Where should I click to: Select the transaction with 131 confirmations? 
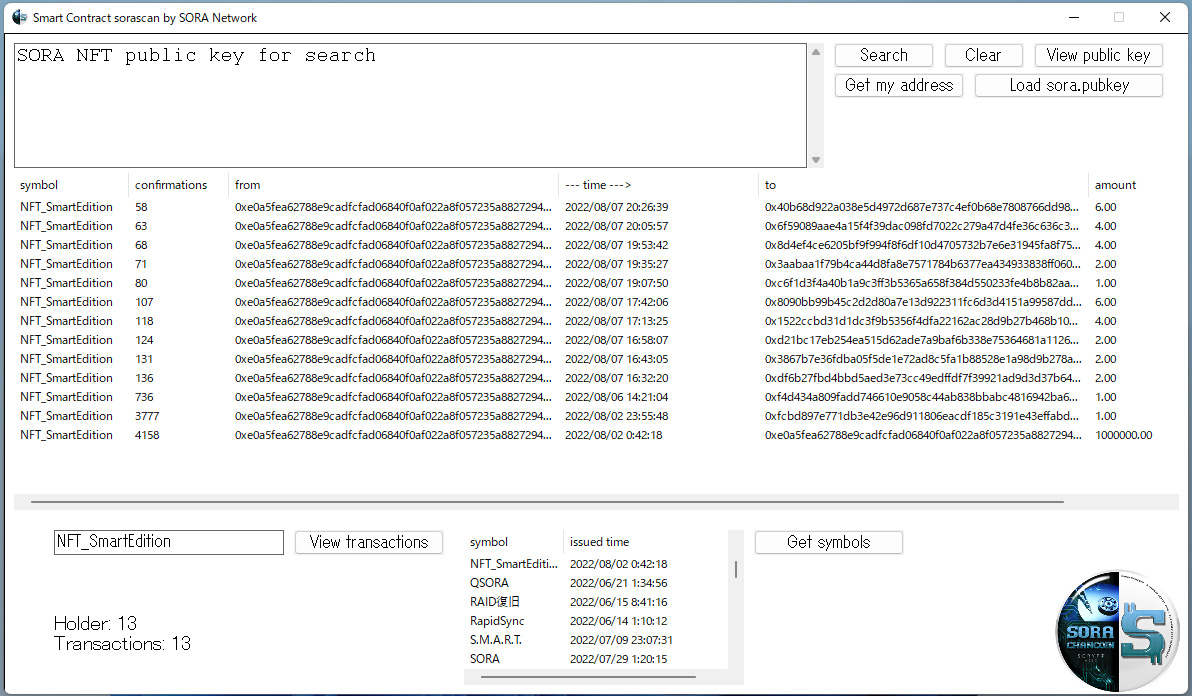pyautogui.click(x=596, y=359)
